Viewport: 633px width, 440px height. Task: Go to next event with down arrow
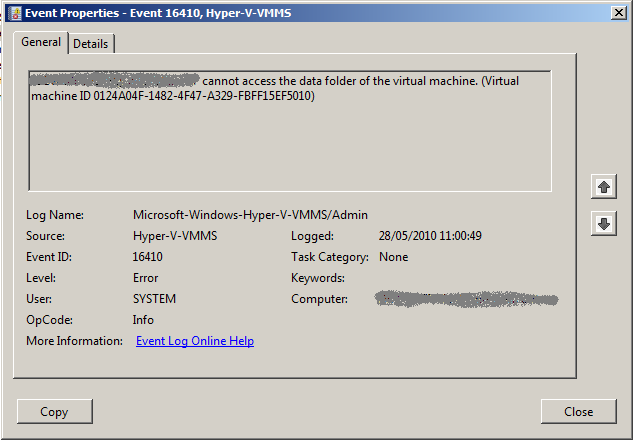(x=603, y=224)
